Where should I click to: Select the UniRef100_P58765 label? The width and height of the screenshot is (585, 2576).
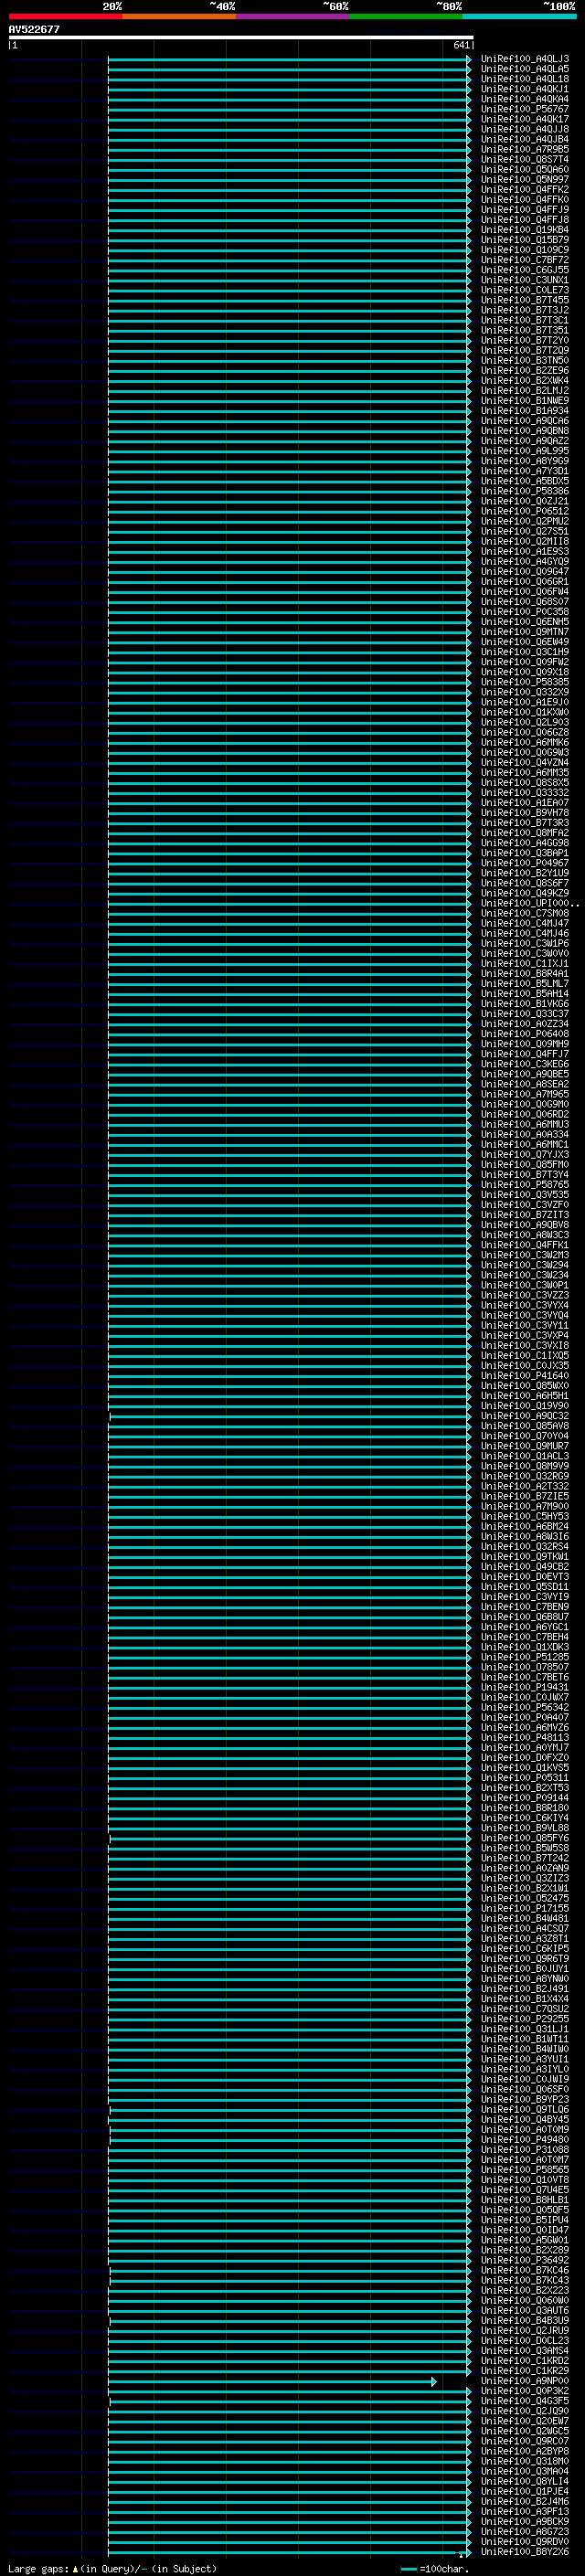click(x=525, y=1185)
